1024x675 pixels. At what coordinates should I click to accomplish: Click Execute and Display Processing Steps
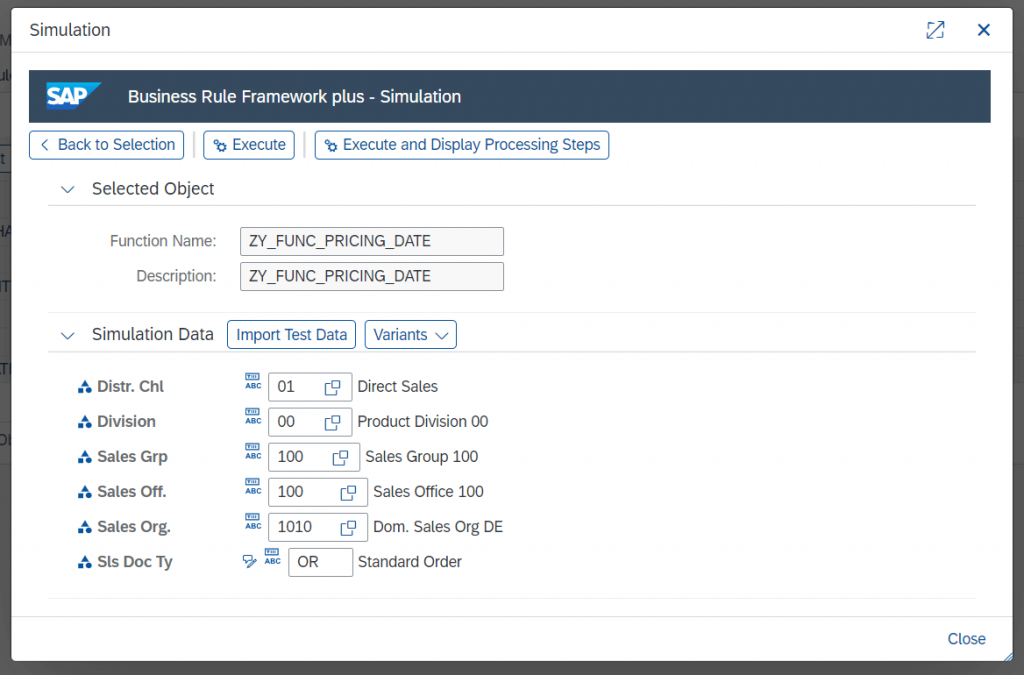[x=462, y=145]
